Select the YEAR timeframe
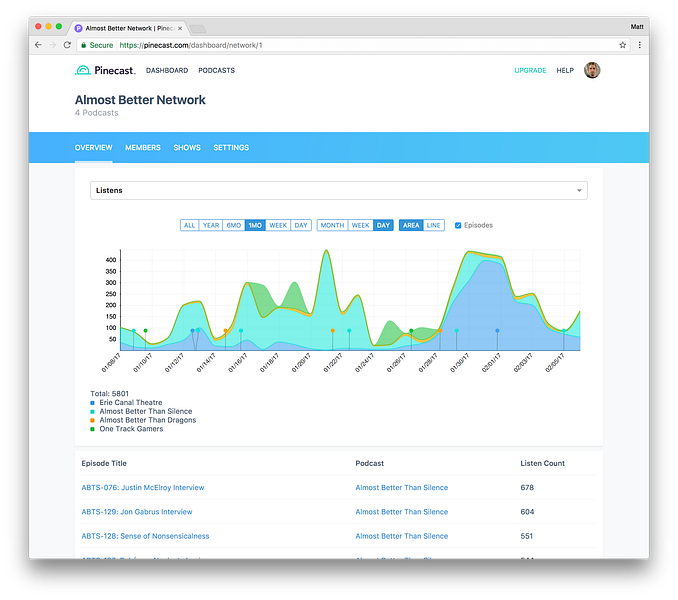Viewport: 678px width, 600px height. click(x=211, y=225)
